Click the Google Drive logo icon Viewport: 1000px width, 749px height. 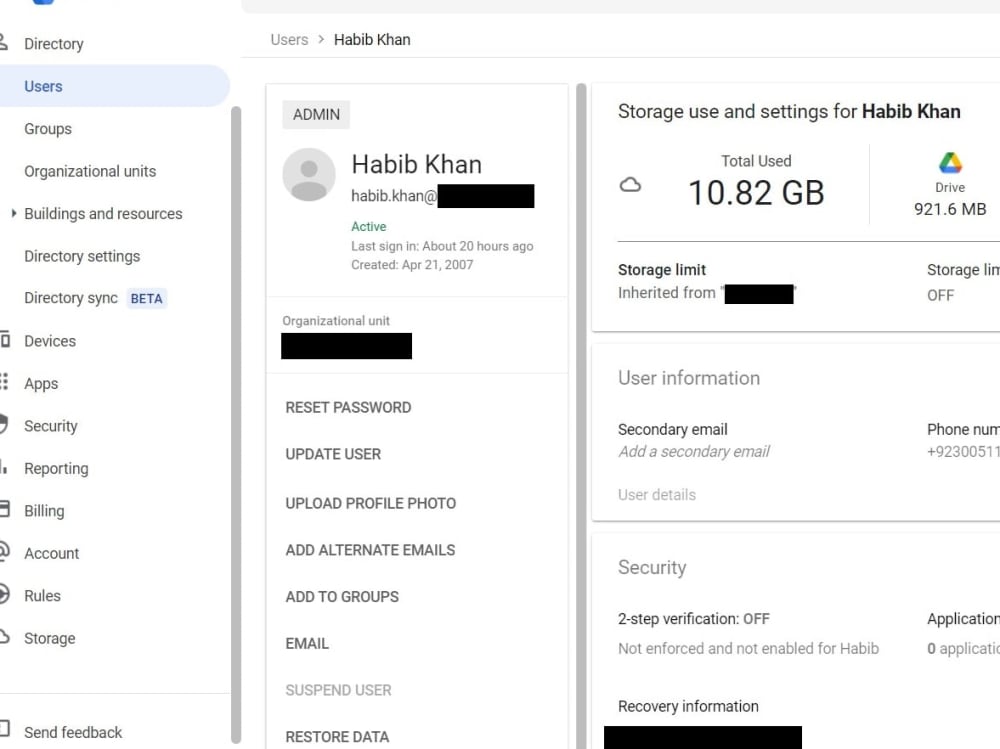950,163
